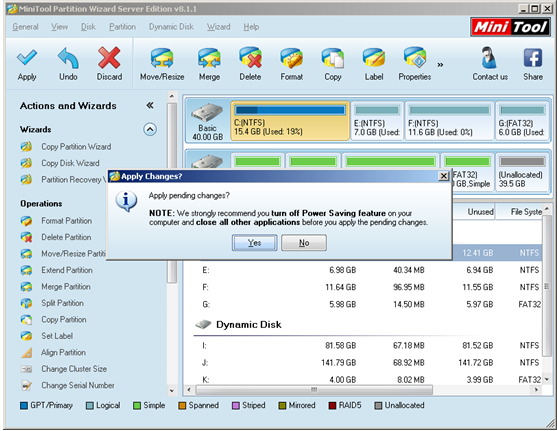This screenshot has height=431, width=557.
Task: Select the G: row in partition list
Action: coord(368,304)
